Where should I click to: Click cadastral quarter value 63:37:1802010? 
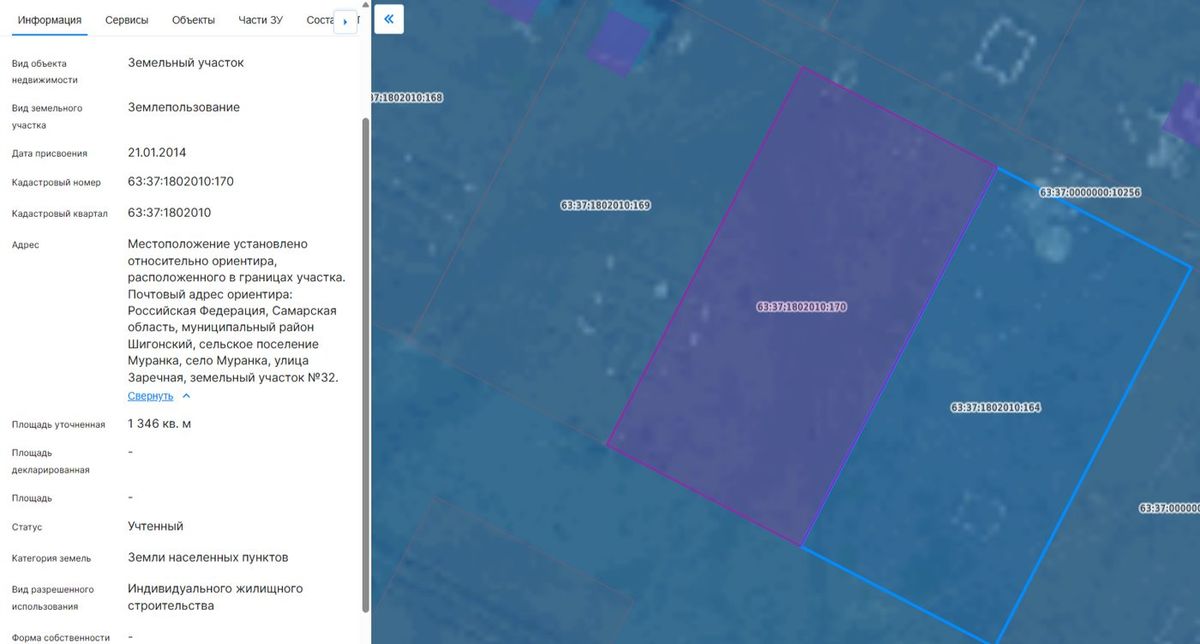pos(169,213)
